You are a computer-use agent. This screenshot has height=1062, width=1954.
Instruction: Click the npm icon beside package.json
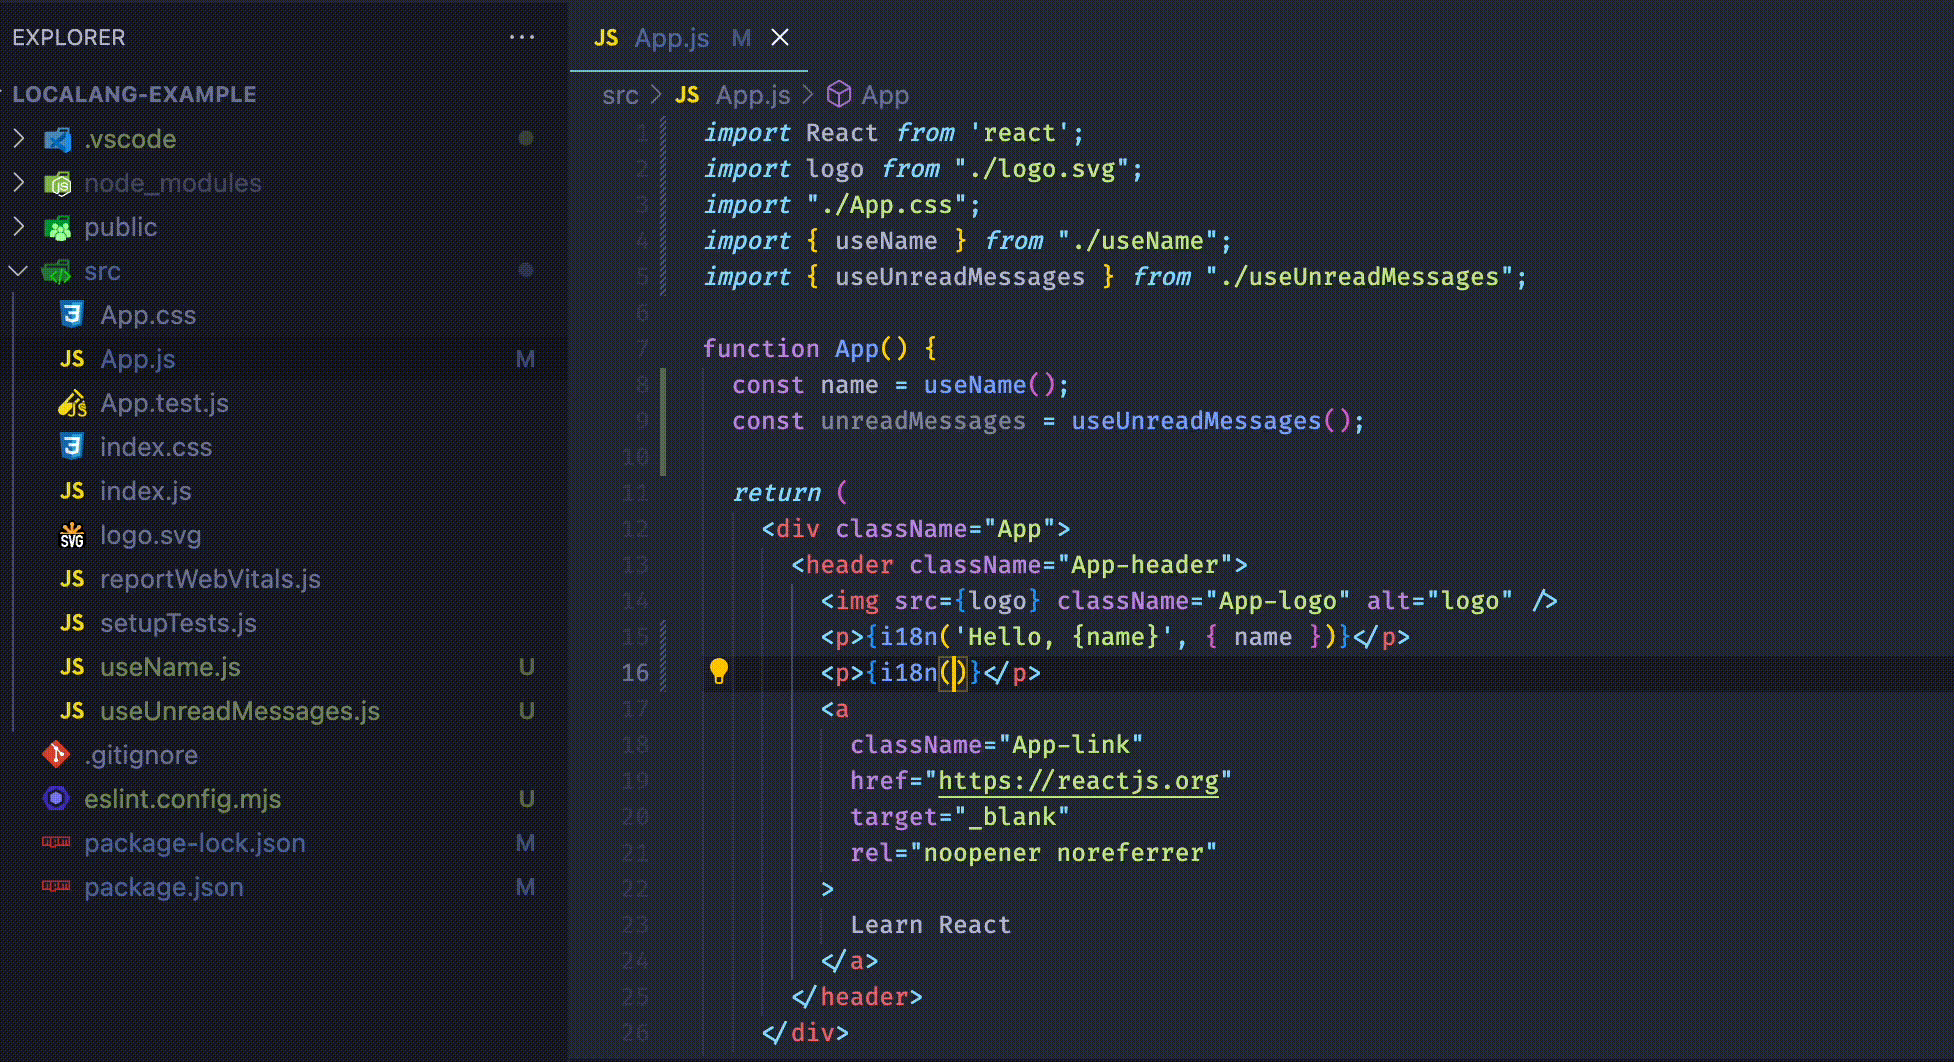tap(56, 887)
